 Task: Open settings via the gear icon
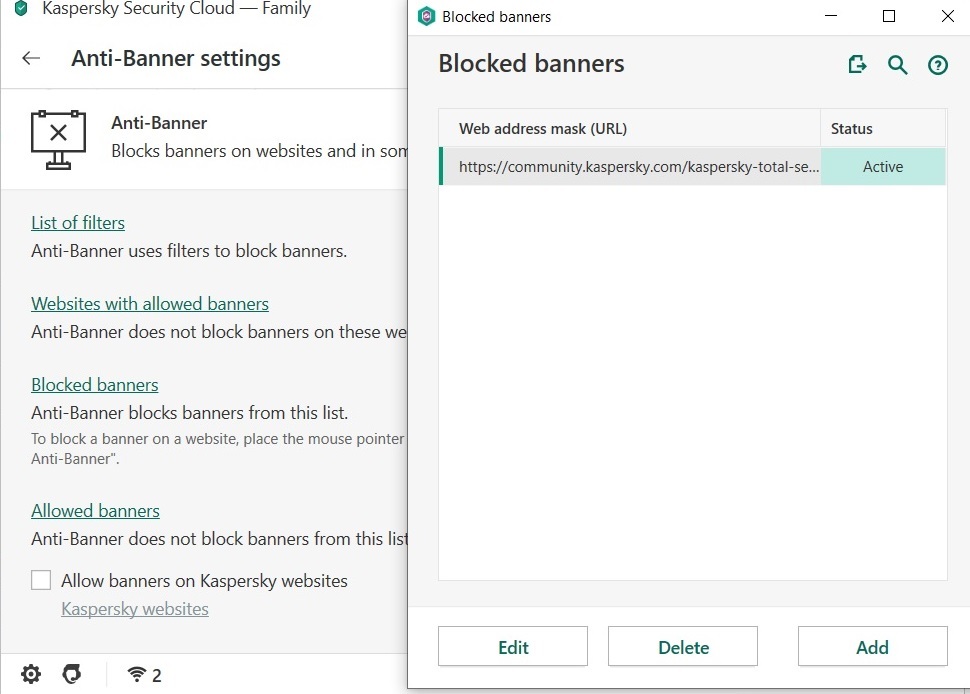click(x=31, y=674)
